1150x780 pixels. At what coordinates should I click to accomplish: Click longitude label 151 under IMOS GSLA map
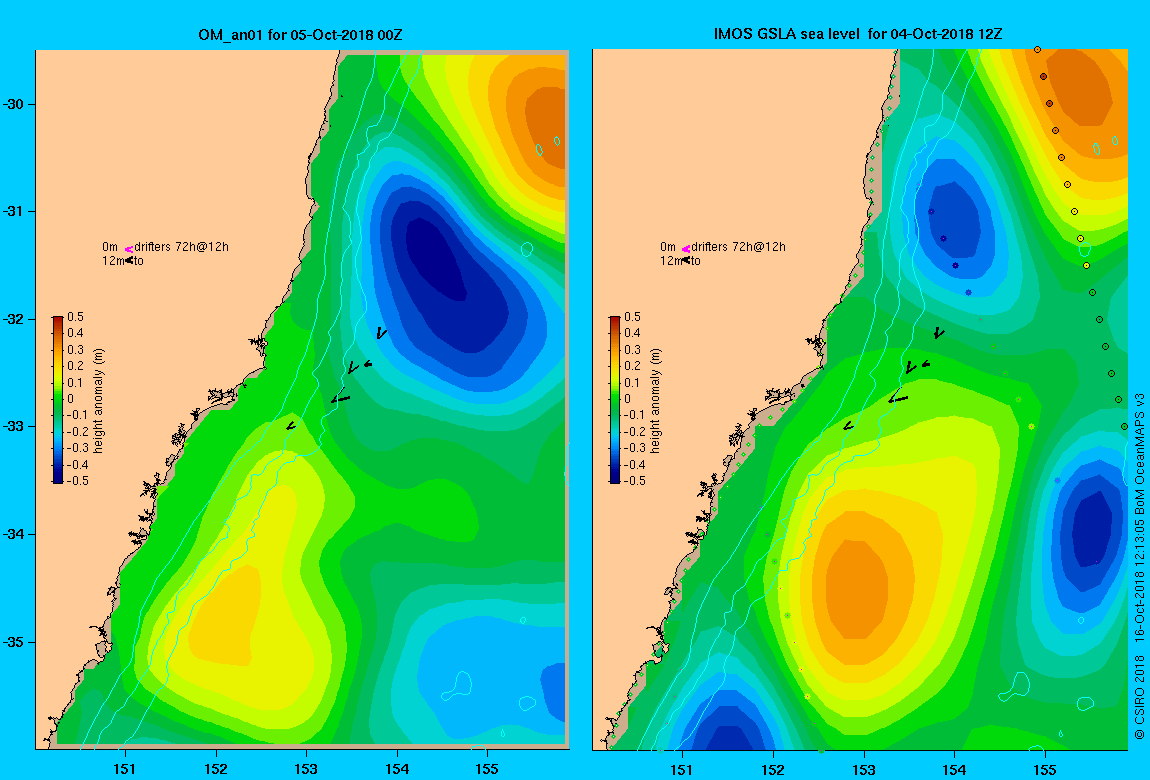click(682, 769)
